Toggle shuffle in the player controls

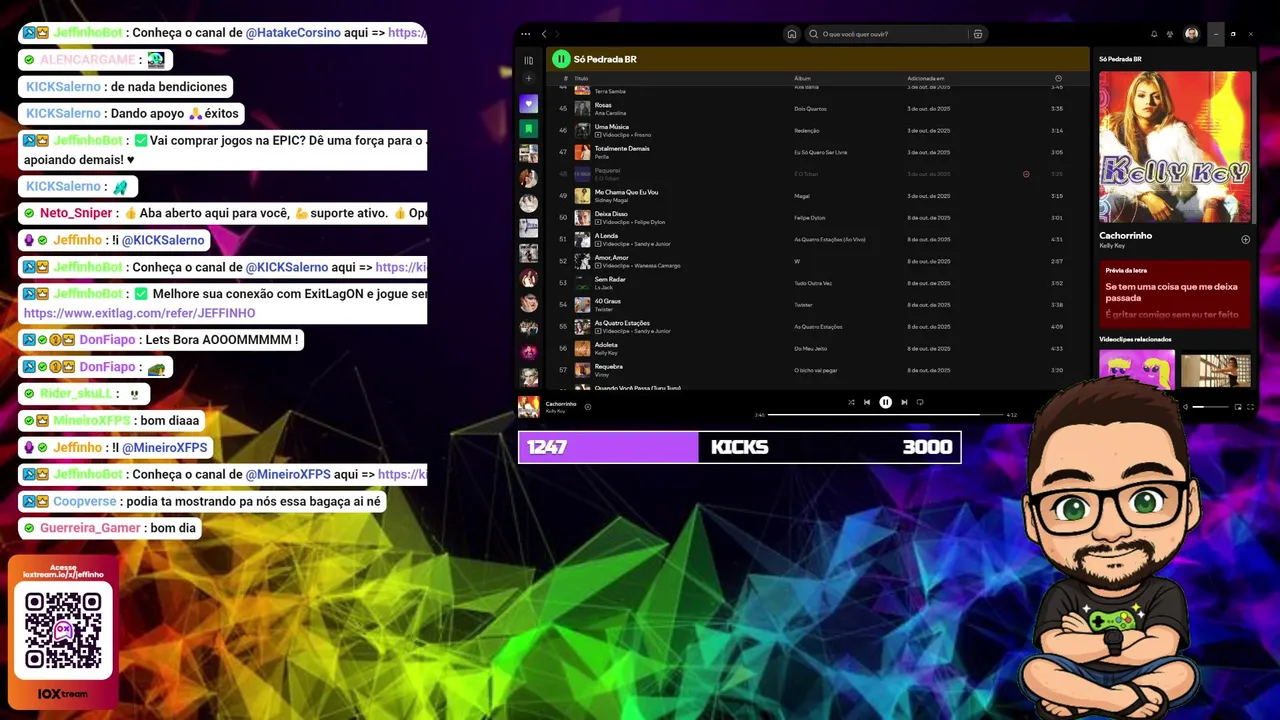coord(851,402)
